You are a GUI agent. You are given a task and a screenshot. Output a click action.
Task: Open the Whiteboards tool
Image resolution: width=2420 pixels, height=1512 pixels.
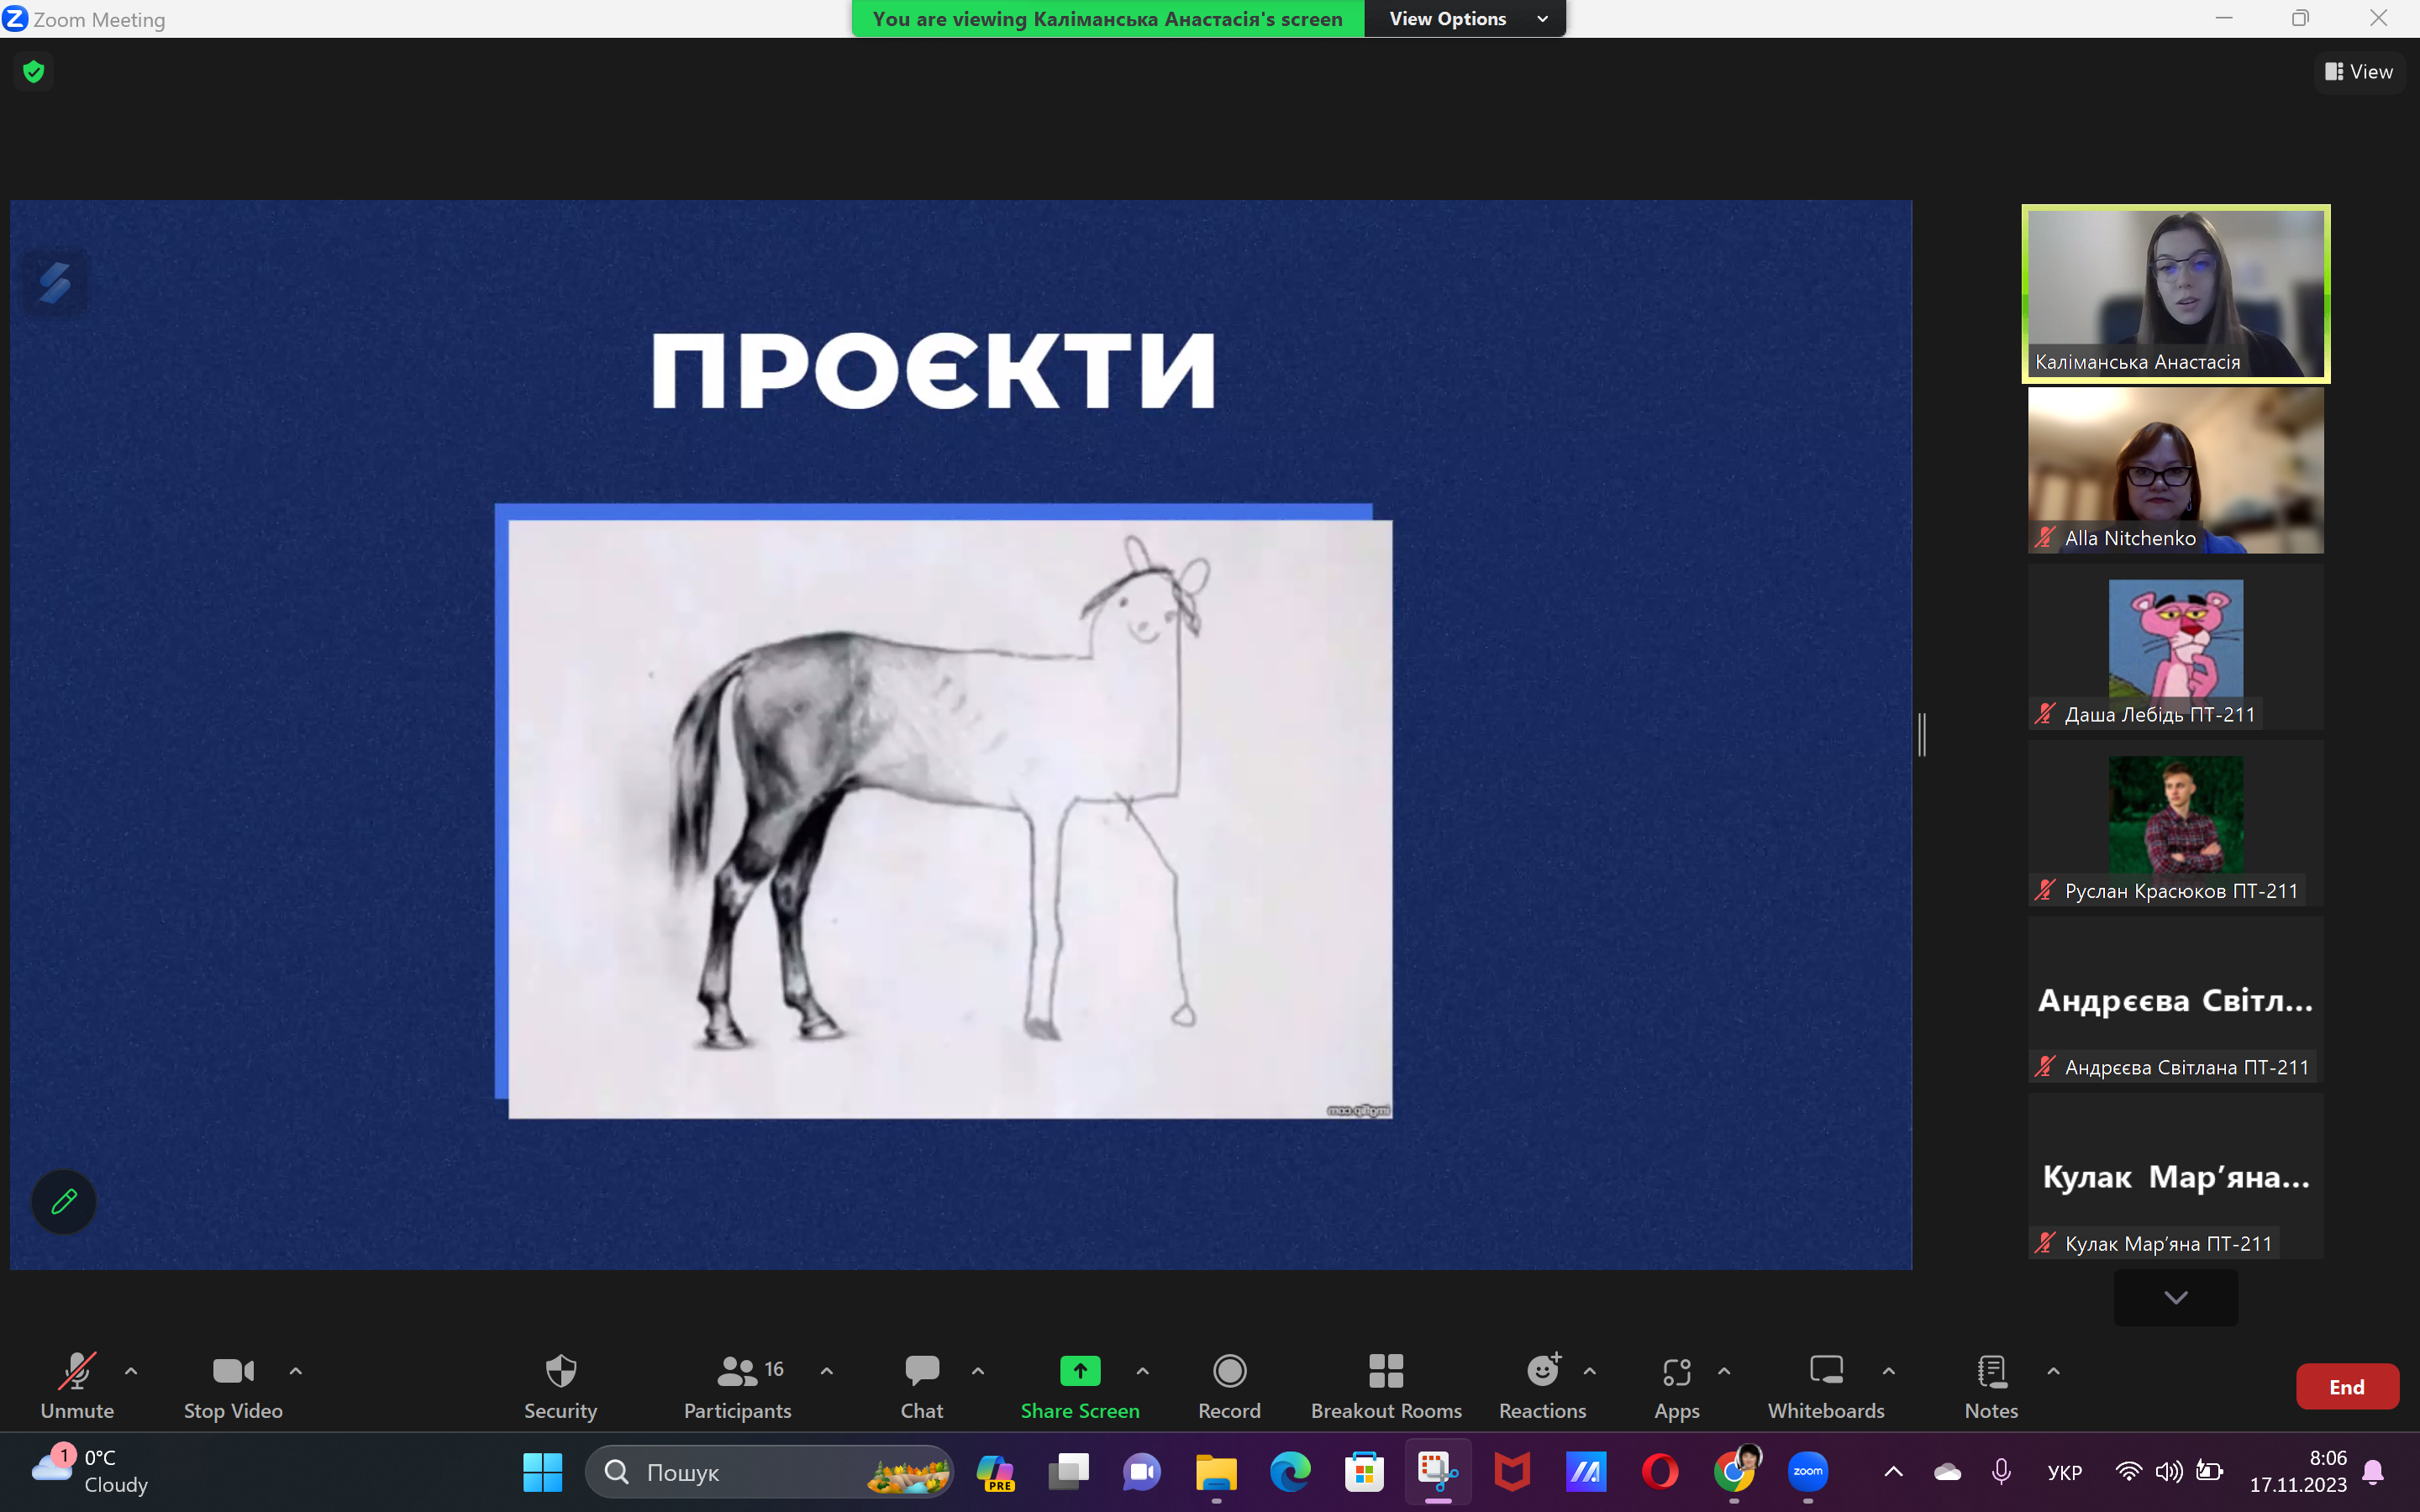1826,1385
